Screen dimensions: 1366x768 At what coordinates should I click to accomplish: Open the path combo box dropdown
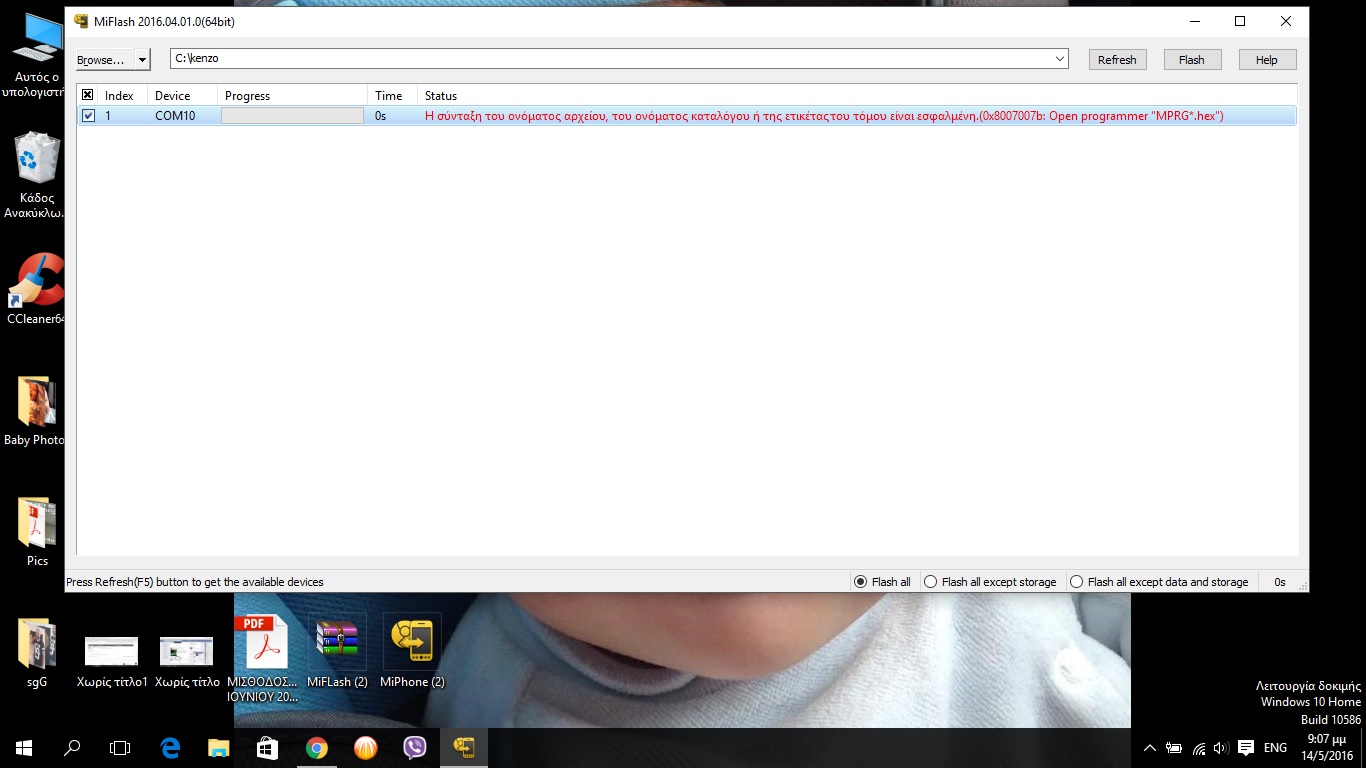click(1060, 59)
